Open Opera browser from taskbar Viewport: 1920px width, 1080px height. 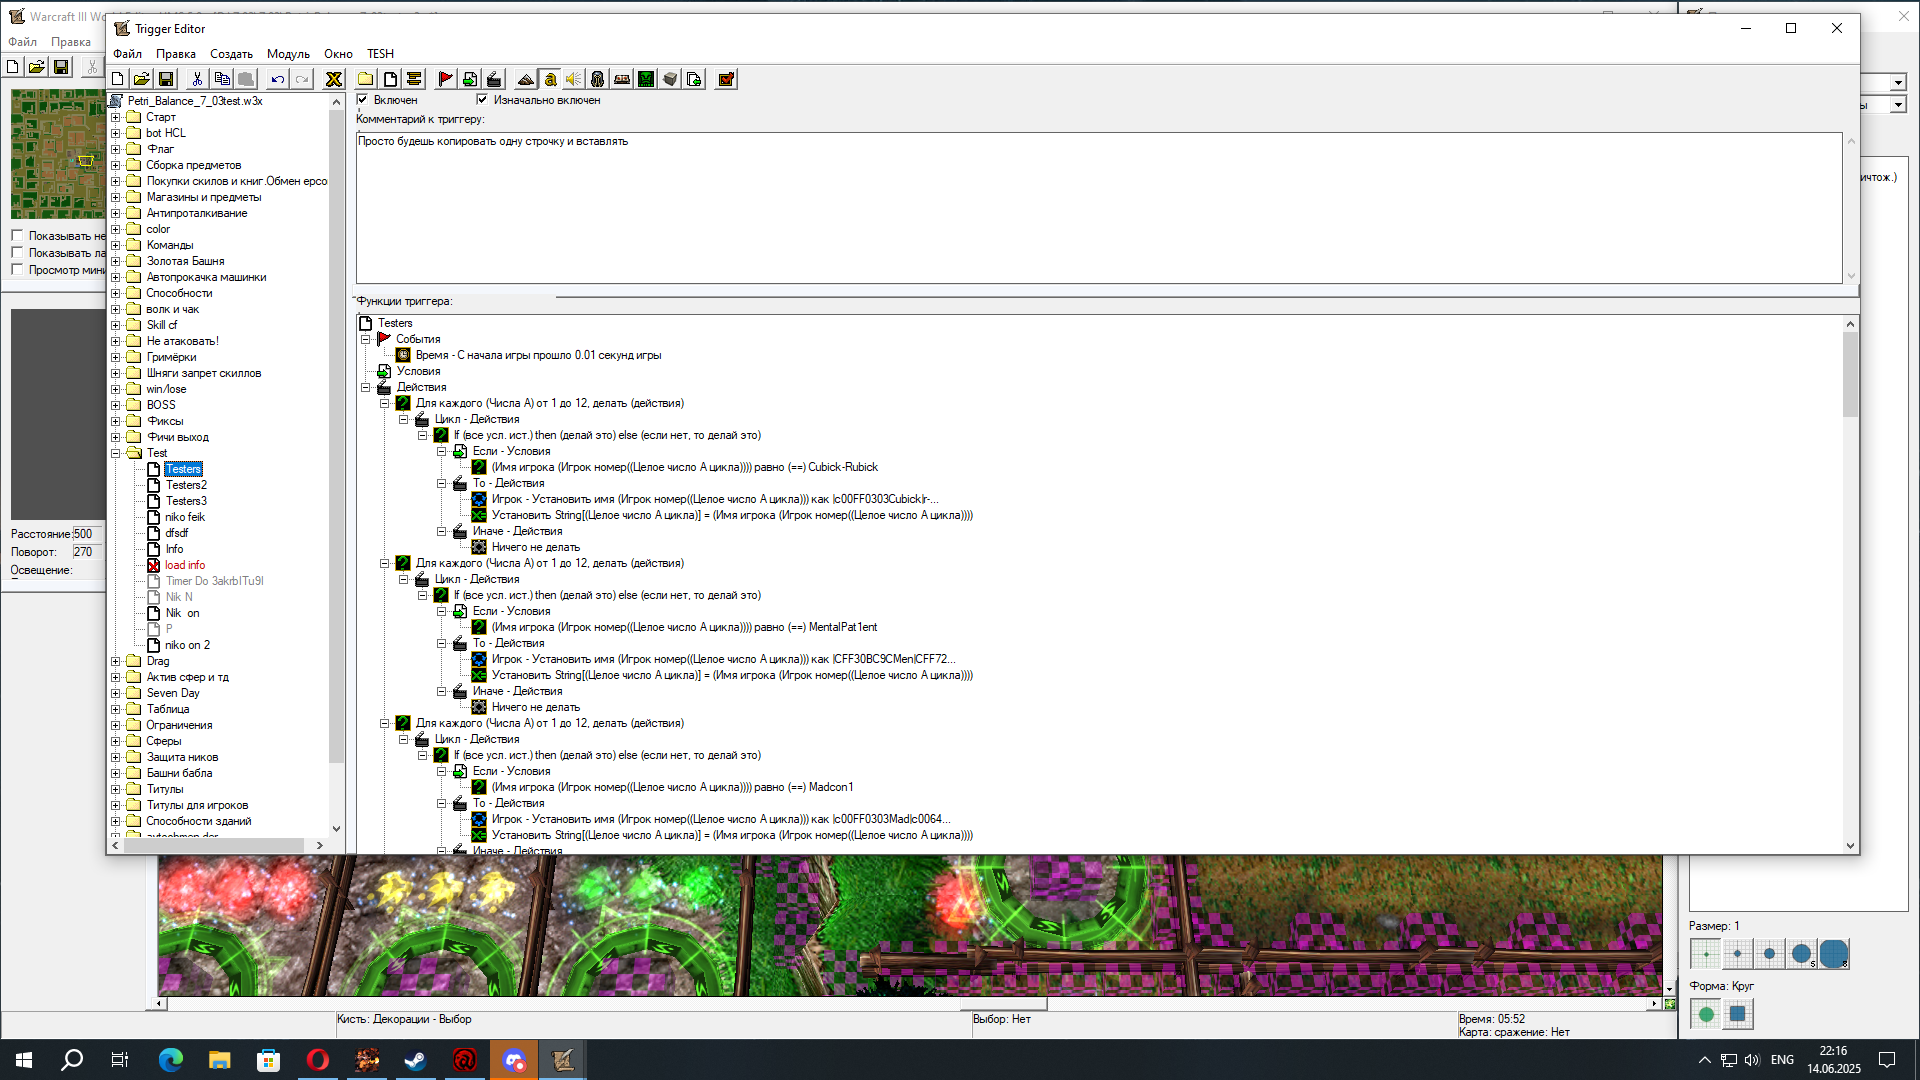click(x=318, y=1060)
